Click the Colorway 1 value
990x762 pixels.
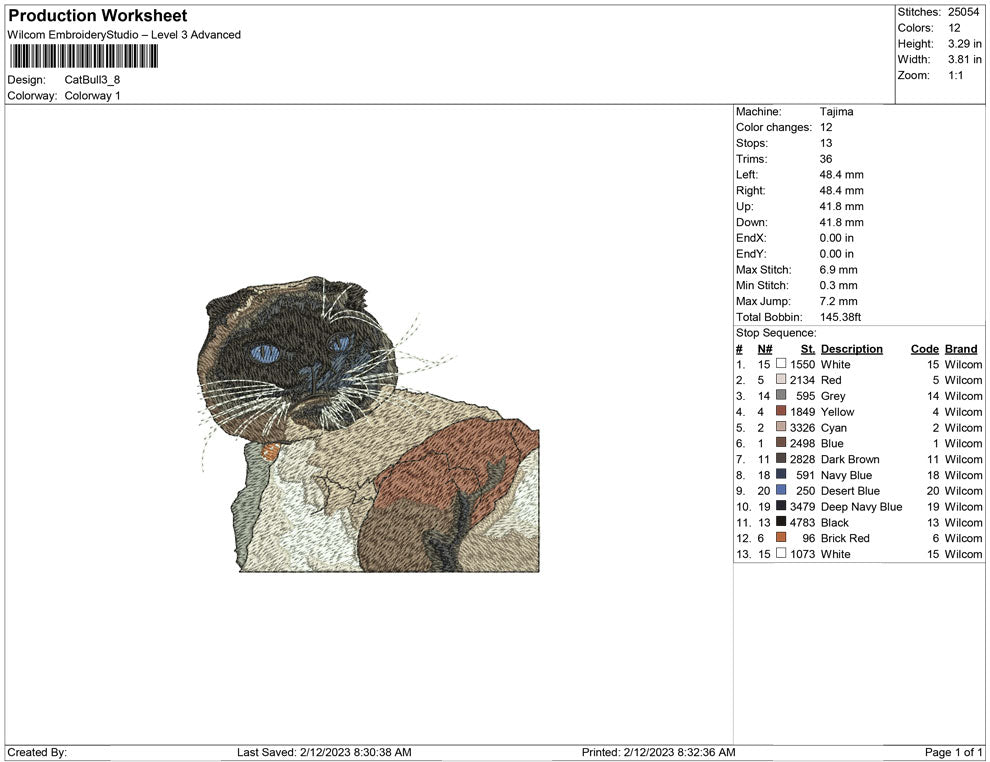tap(92, 96)
